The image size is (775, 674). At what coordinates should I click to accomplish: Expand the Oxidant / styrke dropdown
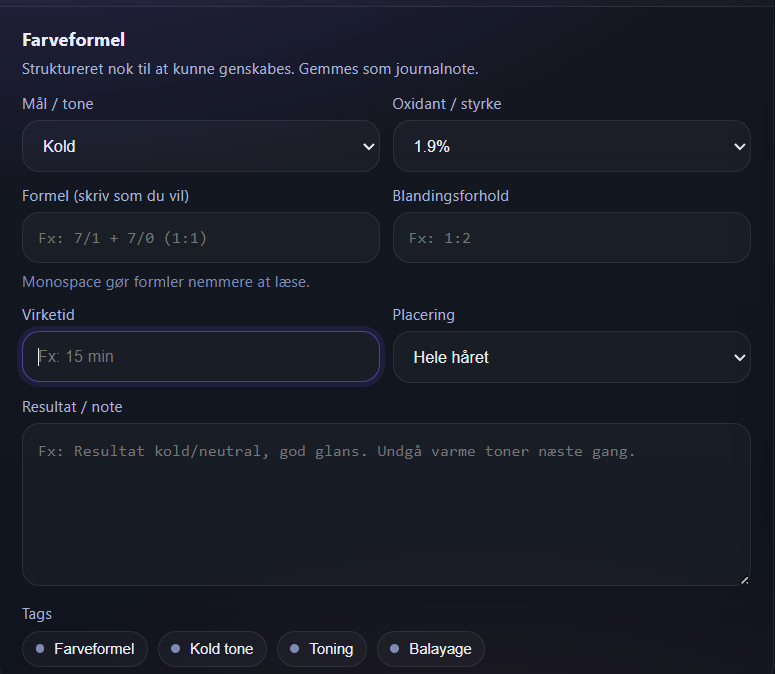pyautogui.click(x=571, y=146)
